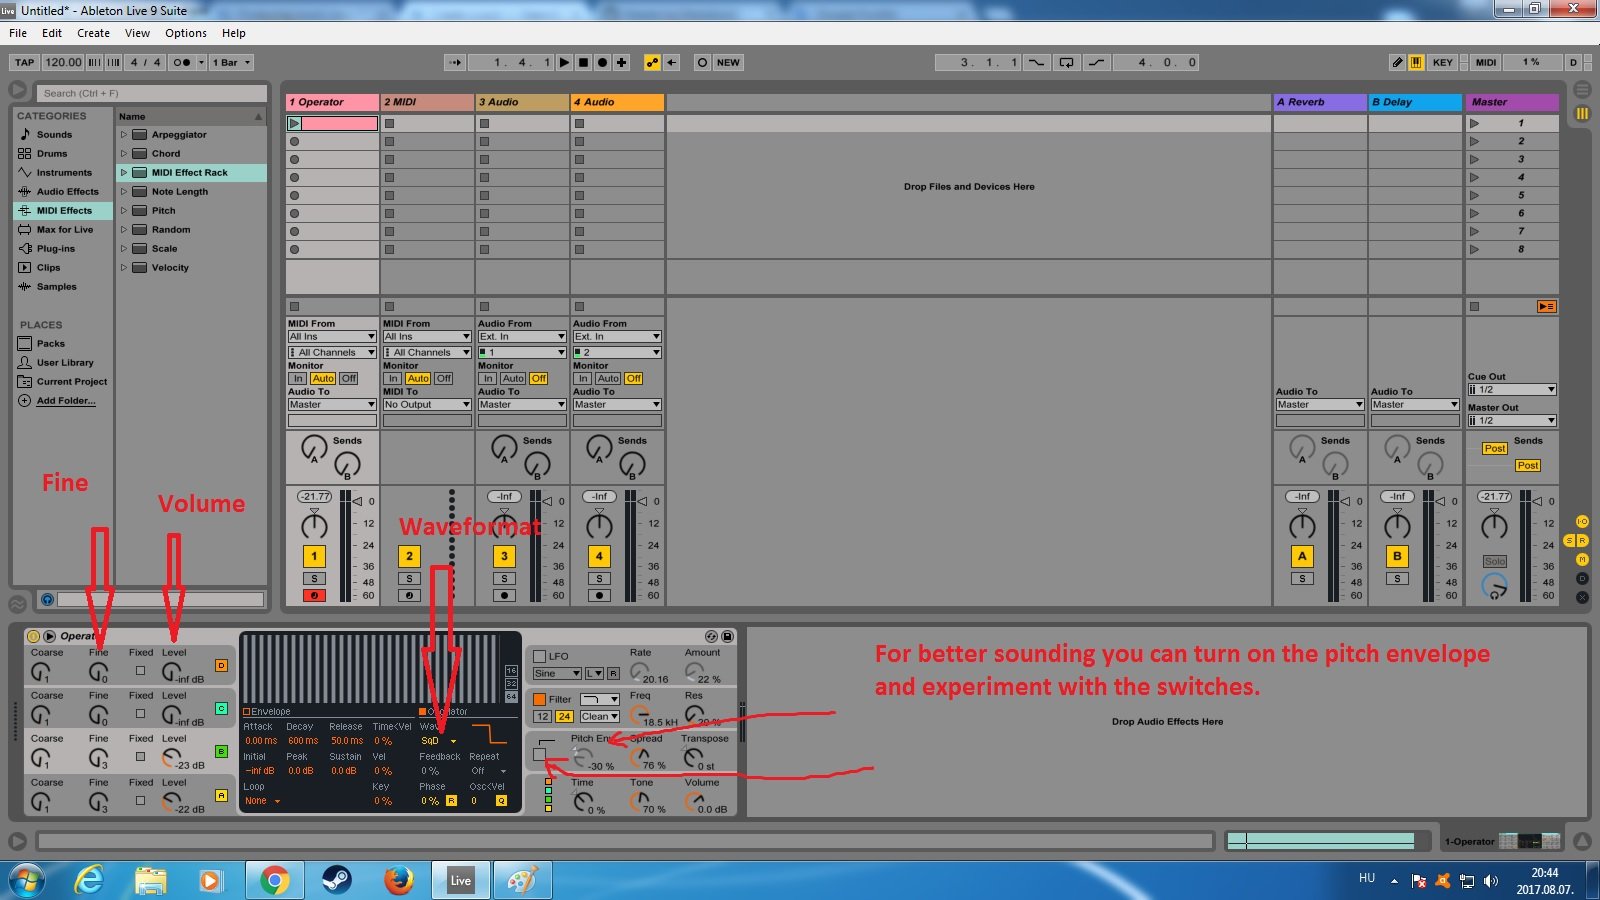Arm track 1 Operator for recording
Viewport: 1600px width, 900px height.
pyautogui.click(x=314, y=595)
